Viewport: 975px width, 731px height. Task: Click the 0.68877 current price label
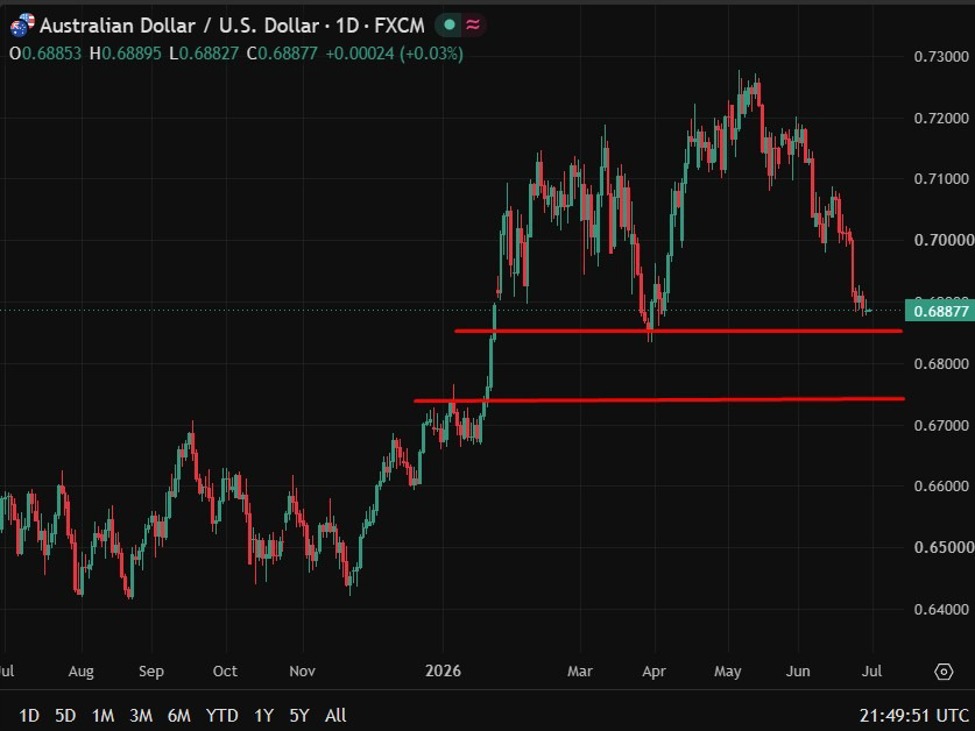point(940,311)
